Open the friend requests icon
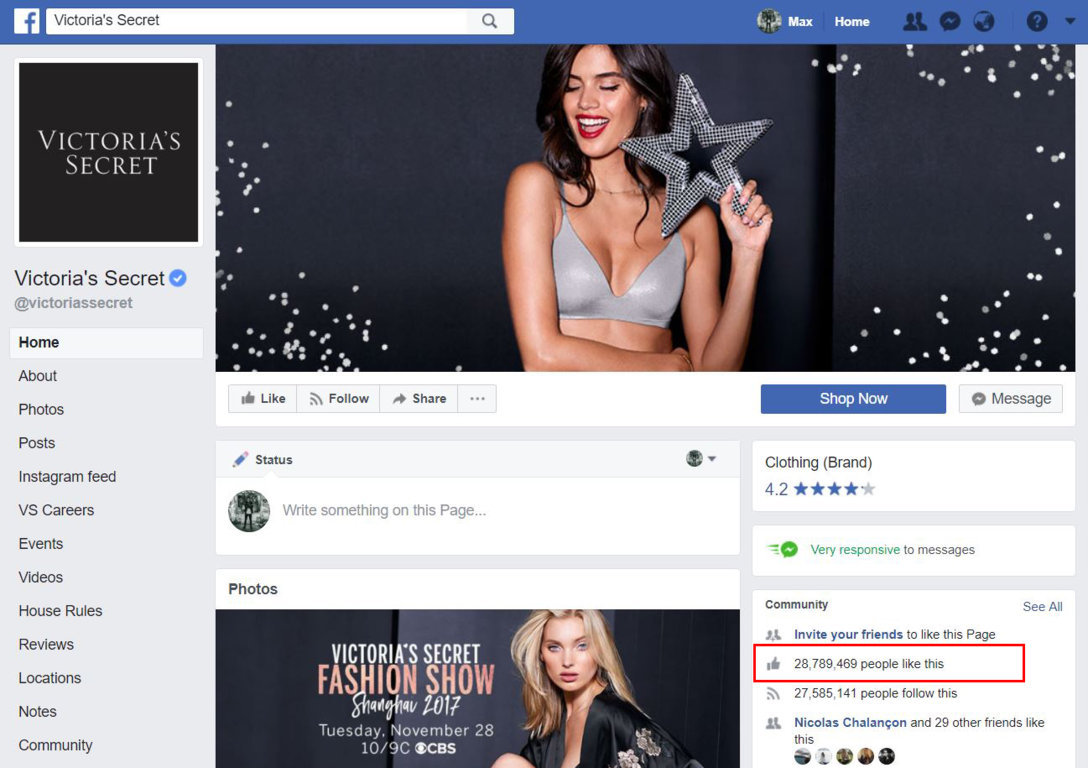 915,22
